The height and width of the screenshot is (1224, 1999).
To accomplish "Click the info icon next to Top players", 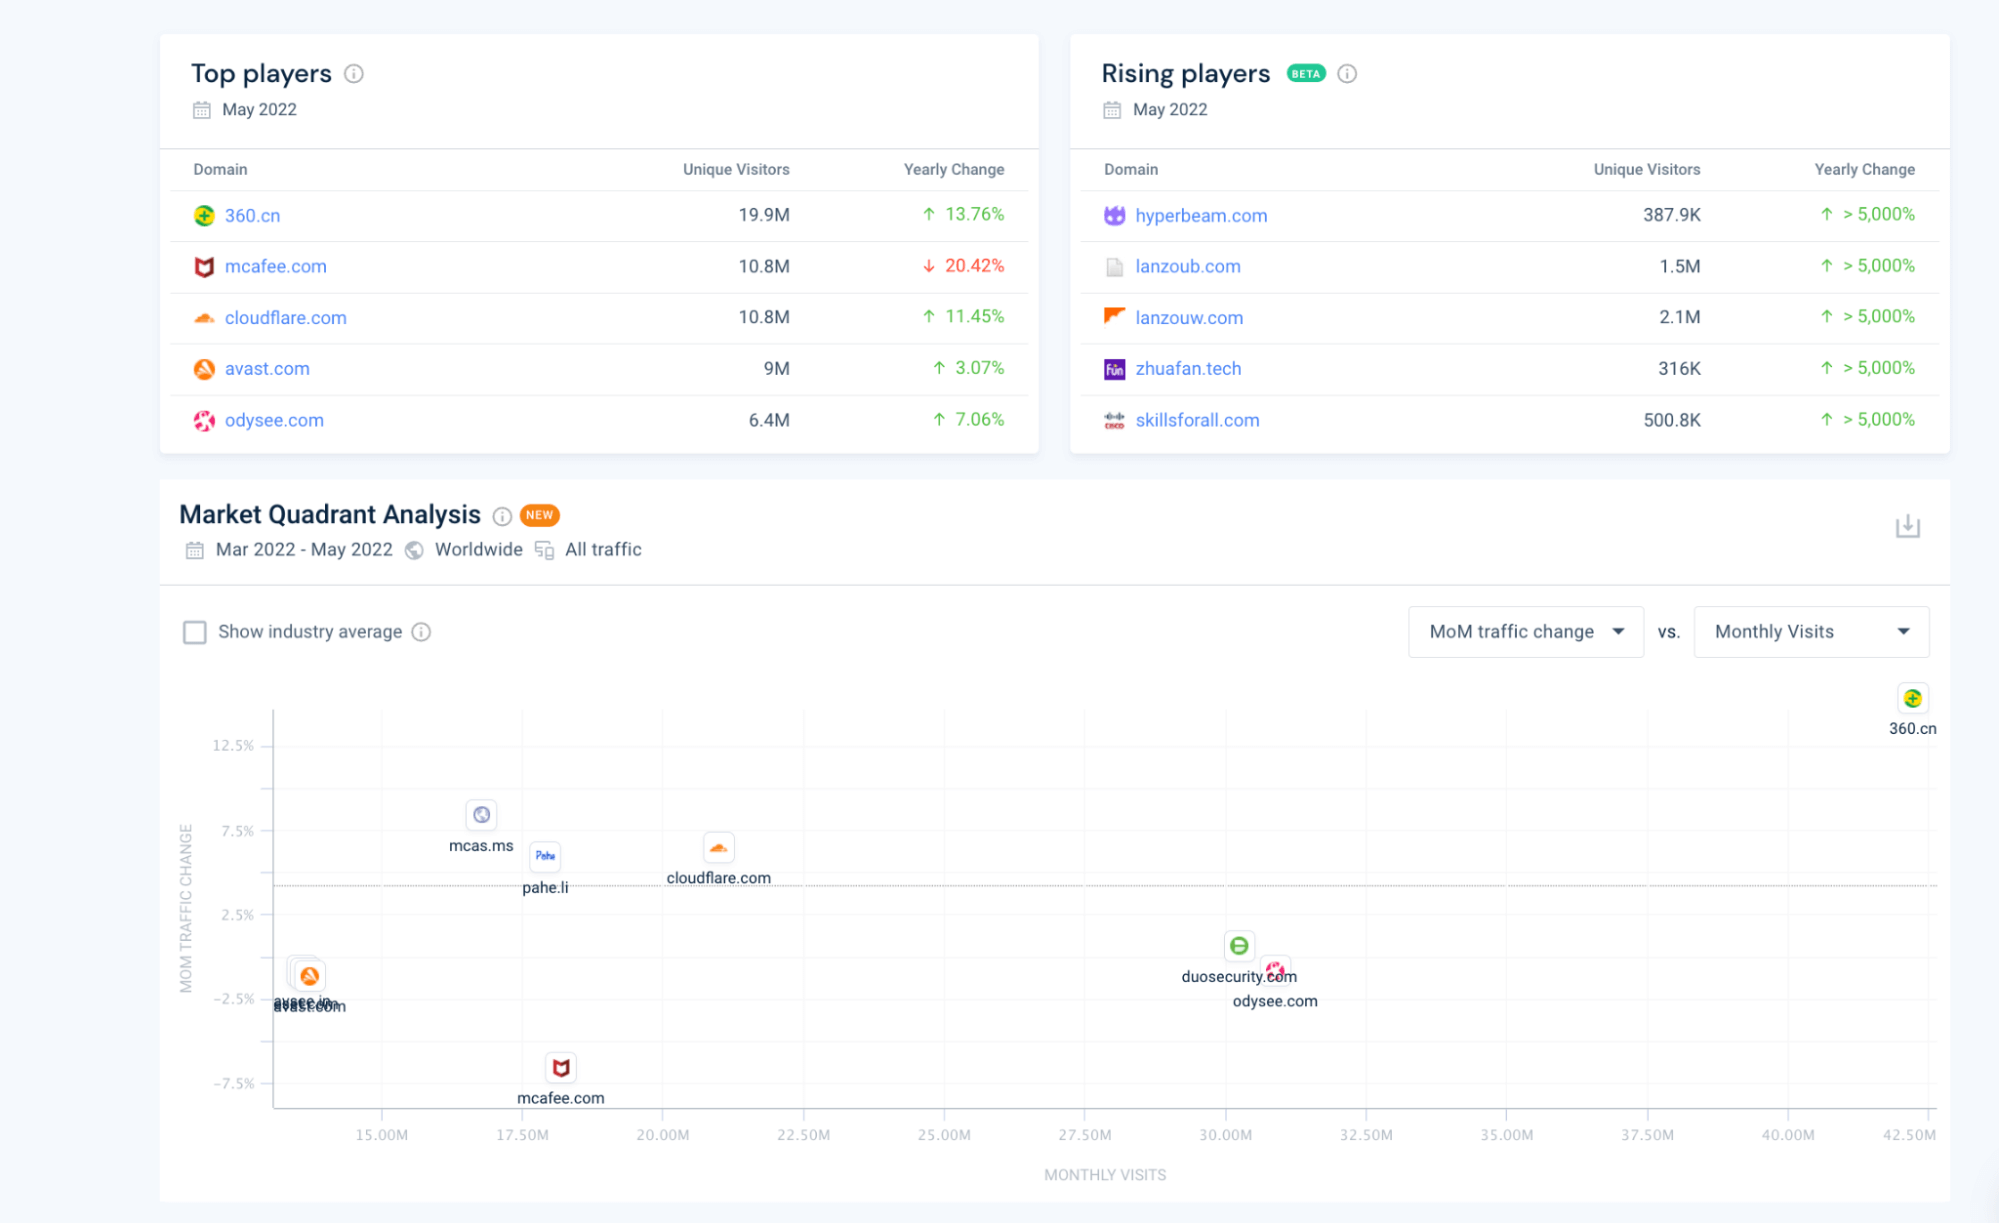I will point(354,74).
